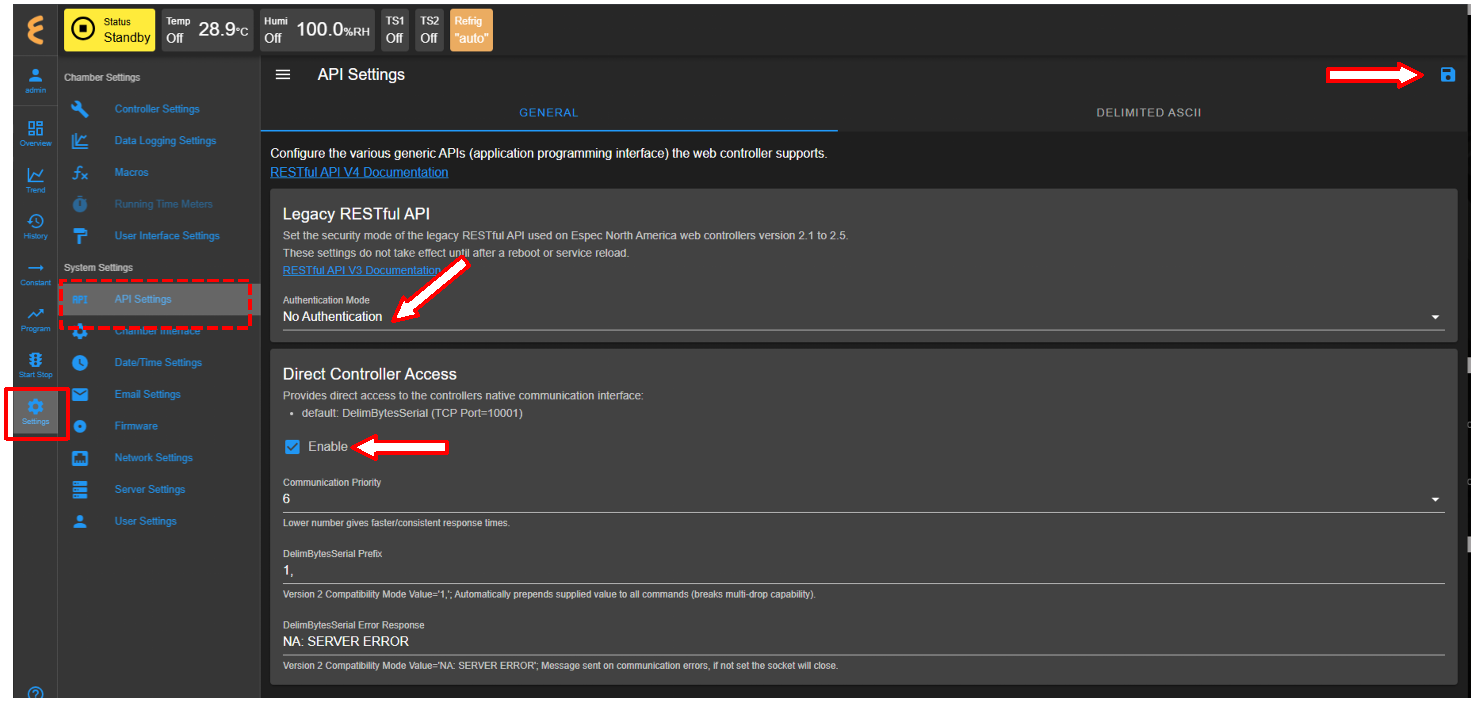Save API settings with disk icon
The image size is (1478, 701).
tap(1447, 74)
